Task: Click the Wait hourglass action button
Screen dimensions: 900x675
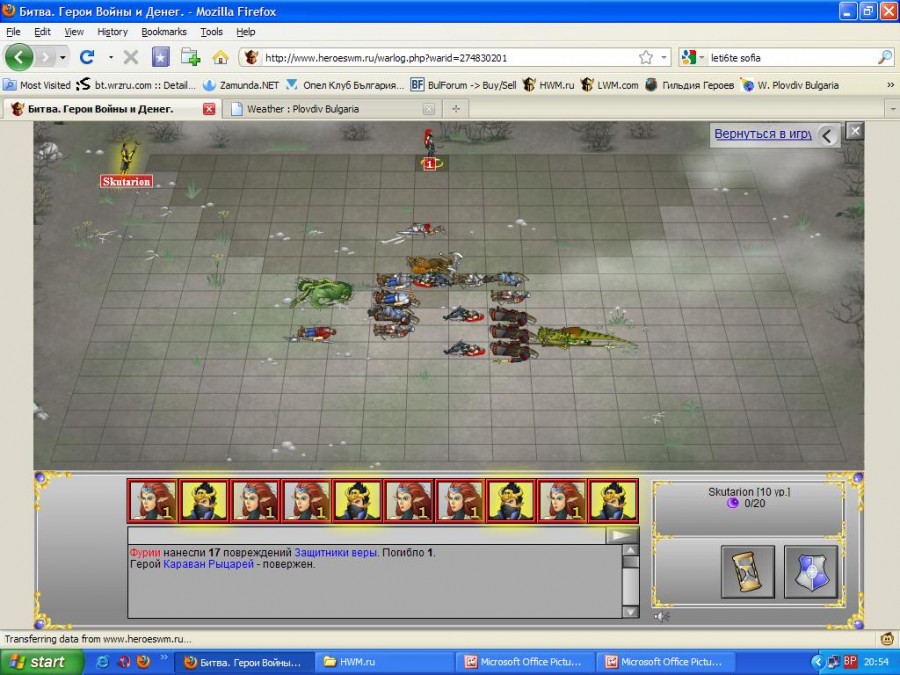Action: 747,572
